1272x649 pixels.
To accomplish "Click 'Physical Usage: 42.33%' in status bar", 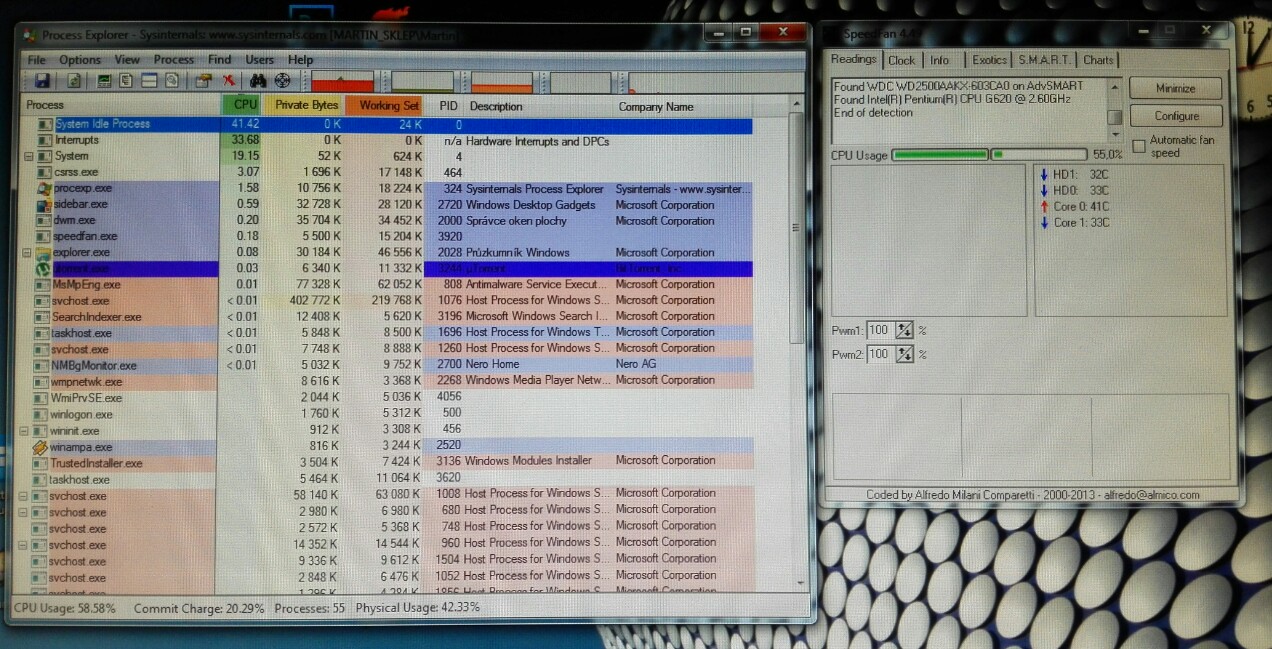I will tap(418, 607).
